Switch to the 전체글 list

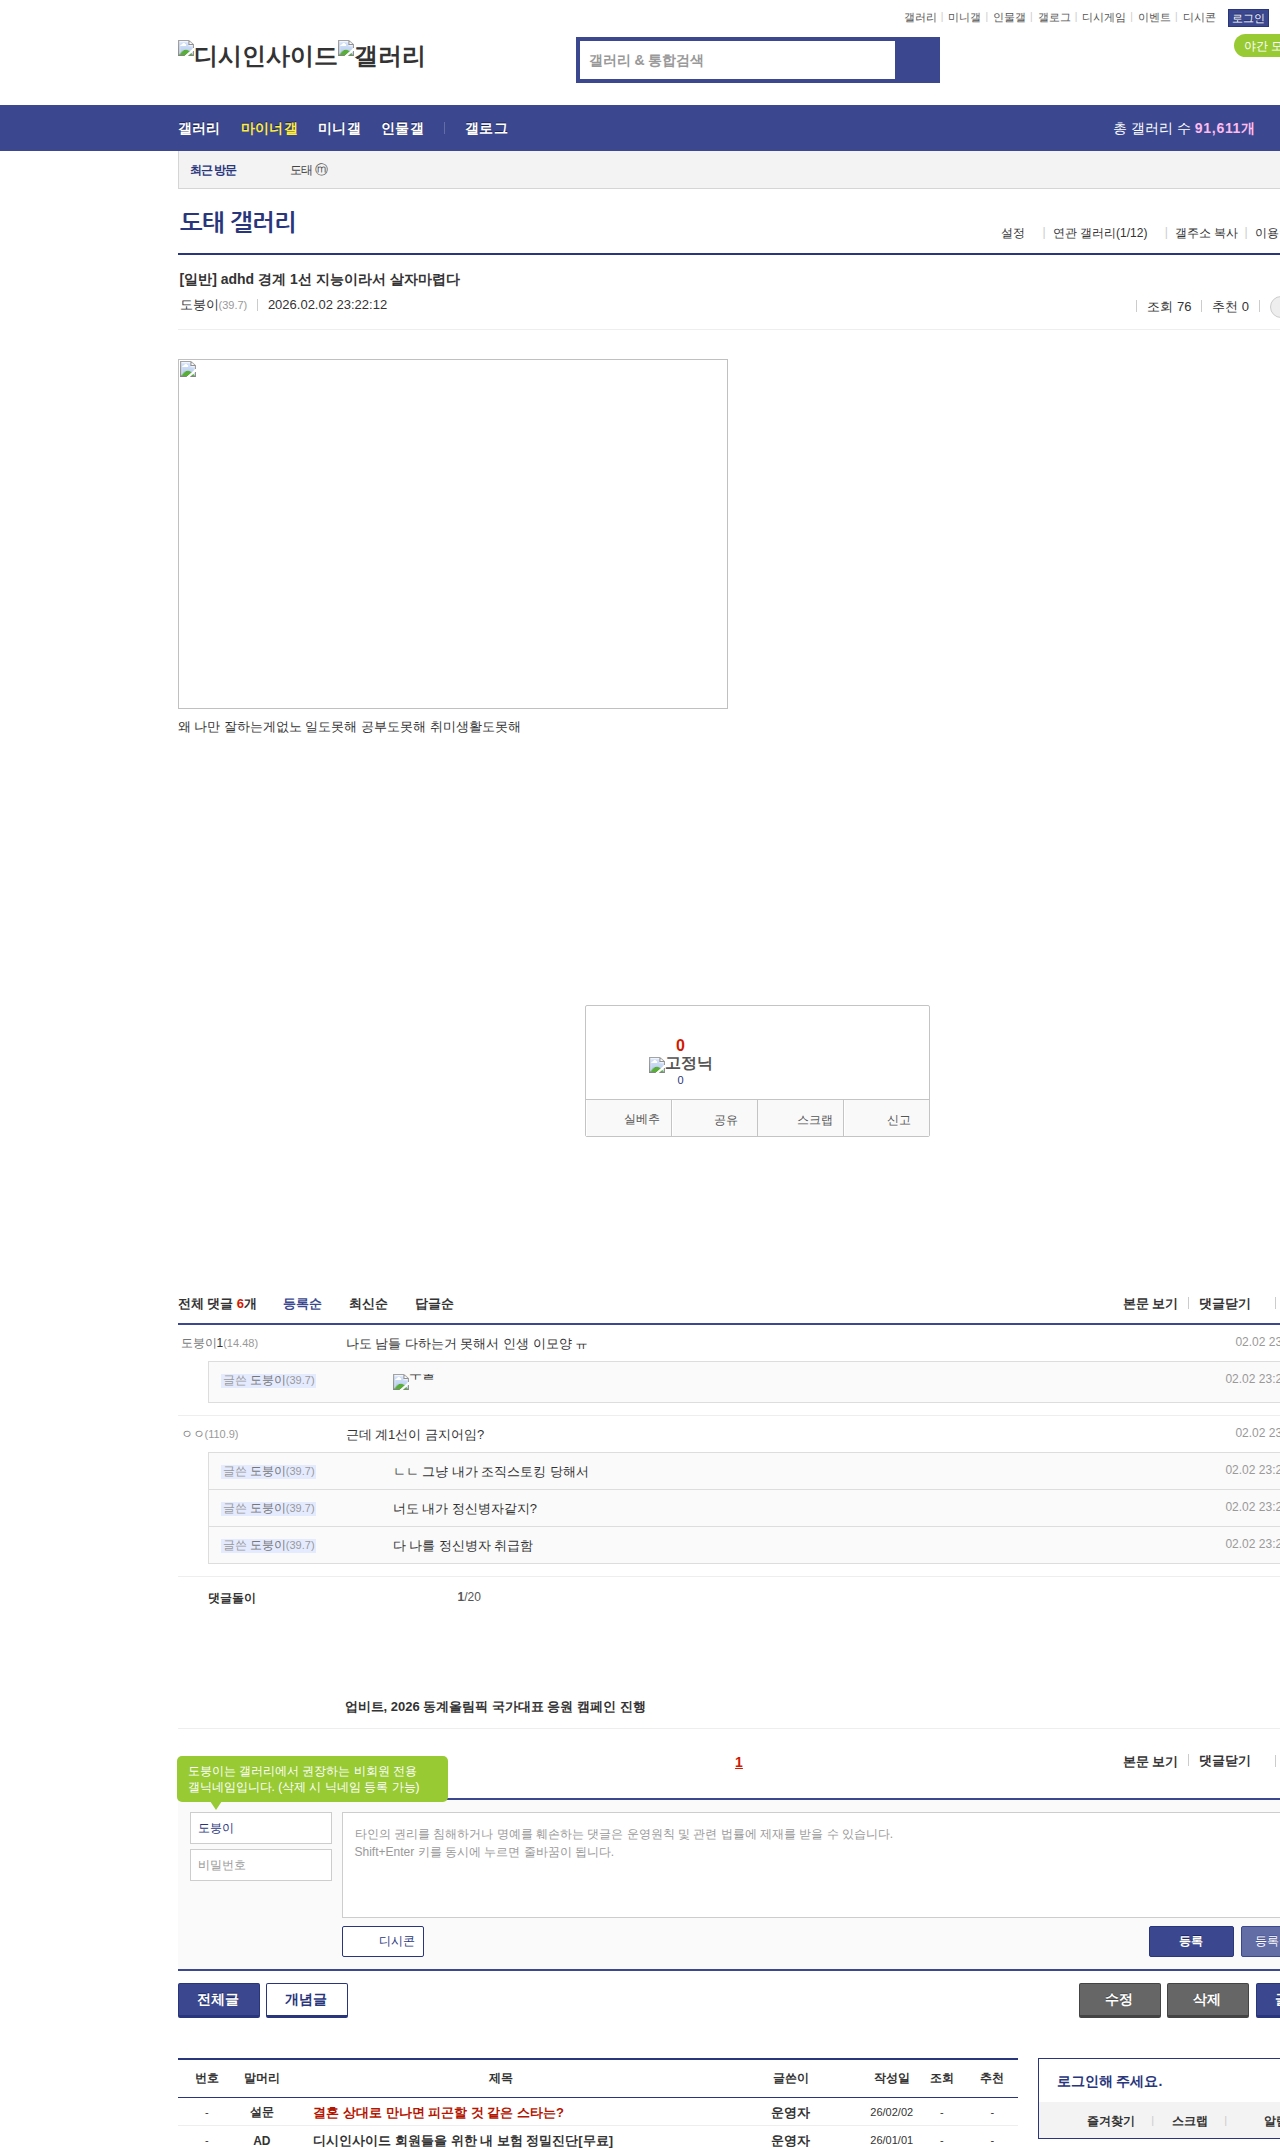click(219, 2000)
